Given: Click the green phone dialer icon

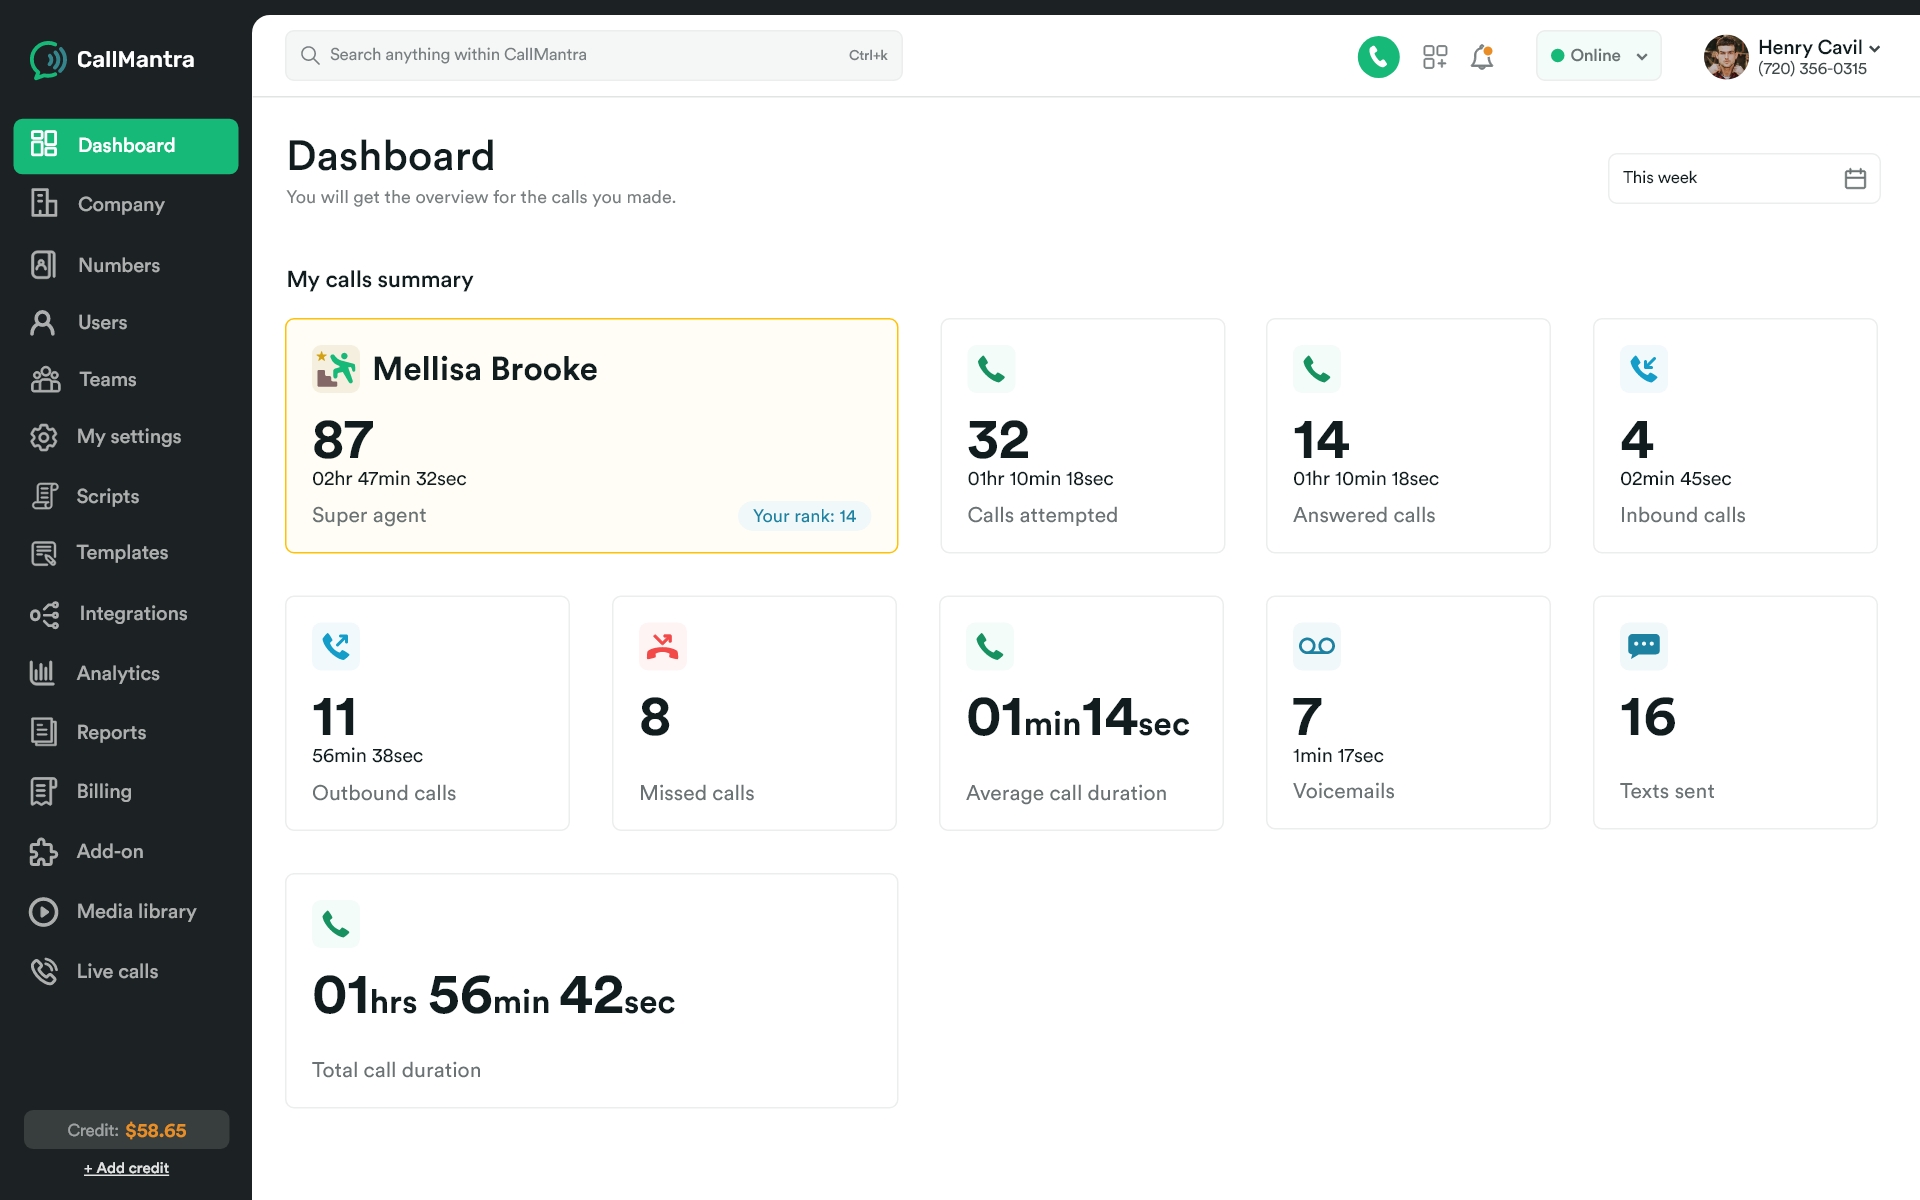Looking at the screenshot, I should point(1377,57).
